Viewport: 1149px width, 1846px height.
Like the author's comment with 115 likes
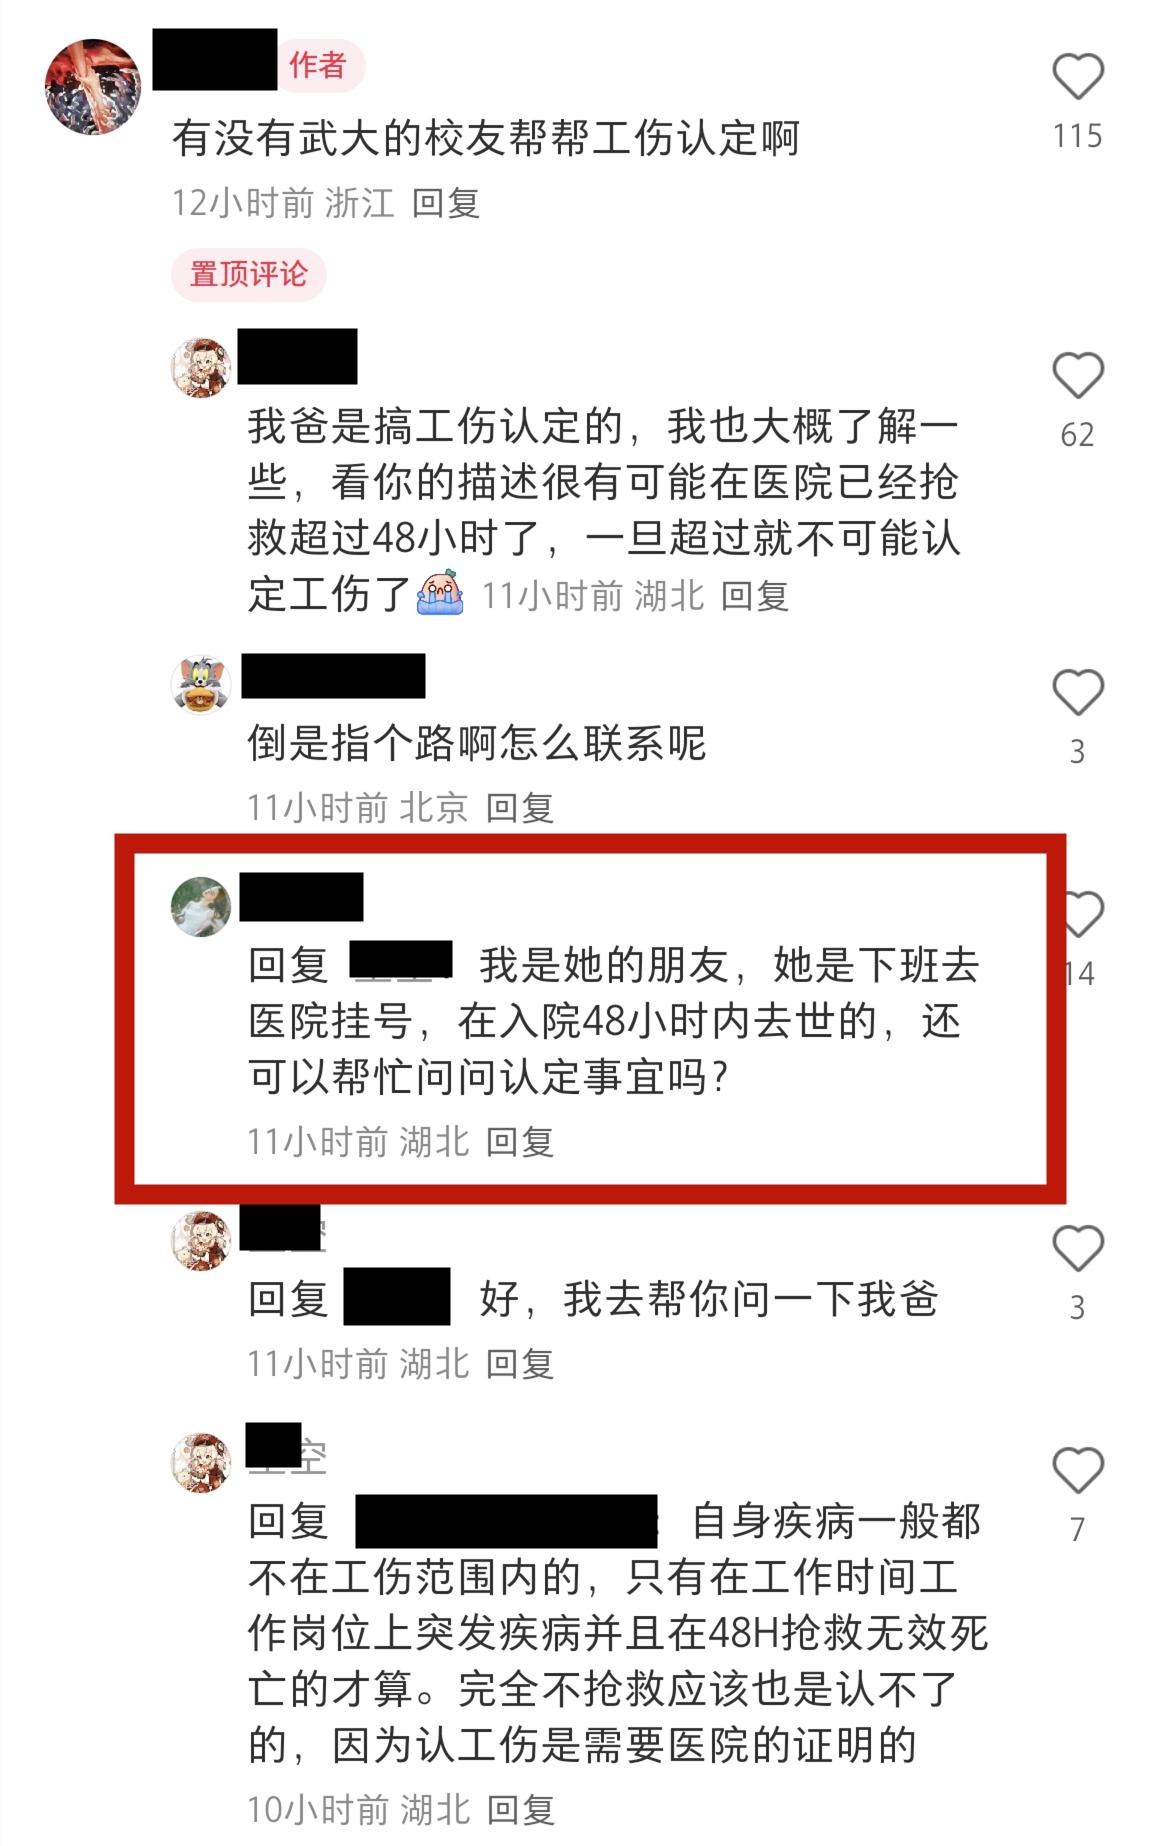click(x=1077, y=77)
